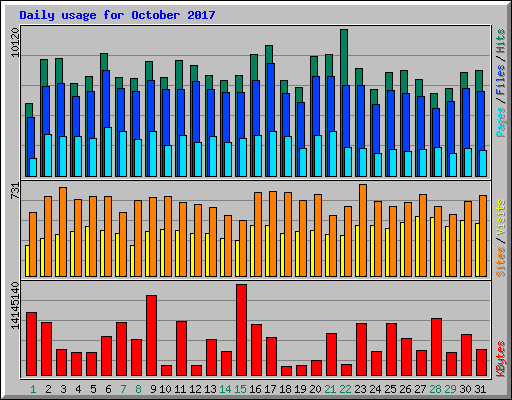
Task: Click the short red KBytes bar for day 18
Action: 287,371
